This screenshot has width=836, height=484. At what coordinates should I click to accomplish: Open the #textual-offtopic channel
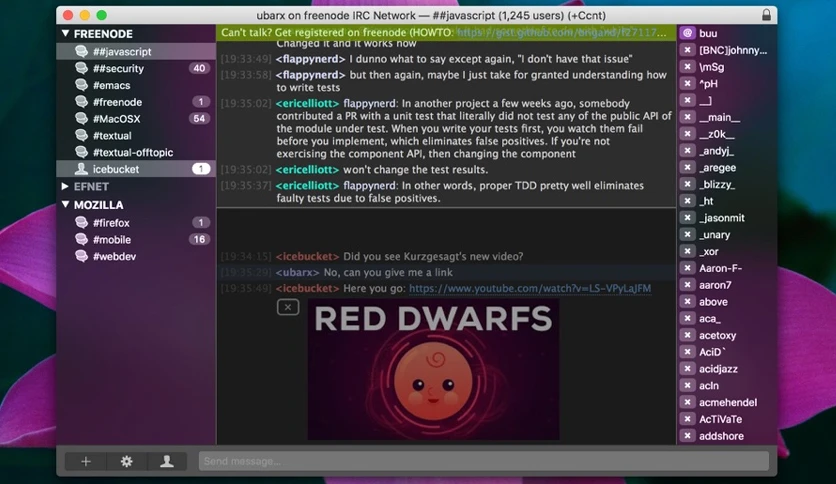[136, 152]
